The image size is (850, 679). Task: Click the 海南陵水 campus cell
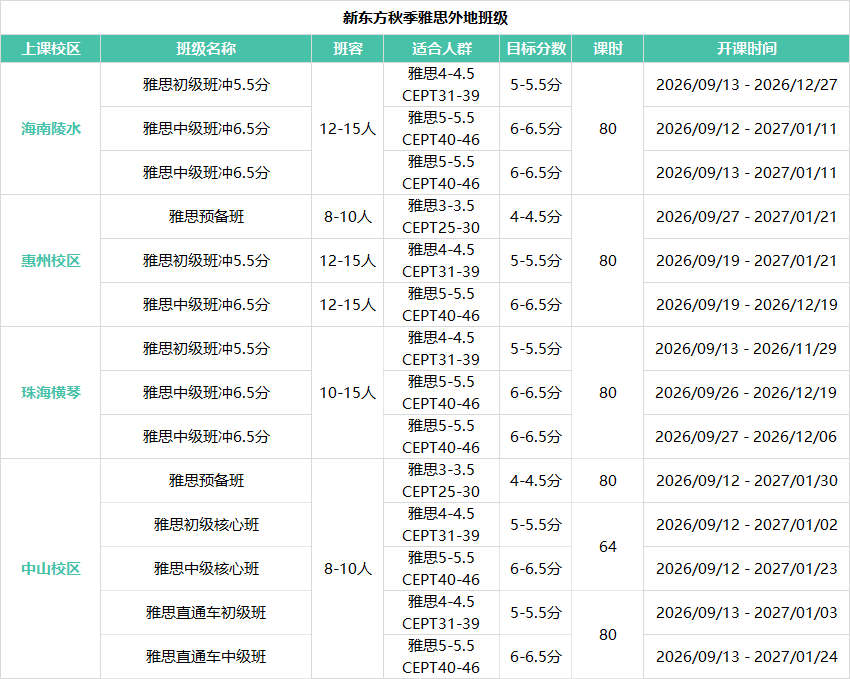50,128
